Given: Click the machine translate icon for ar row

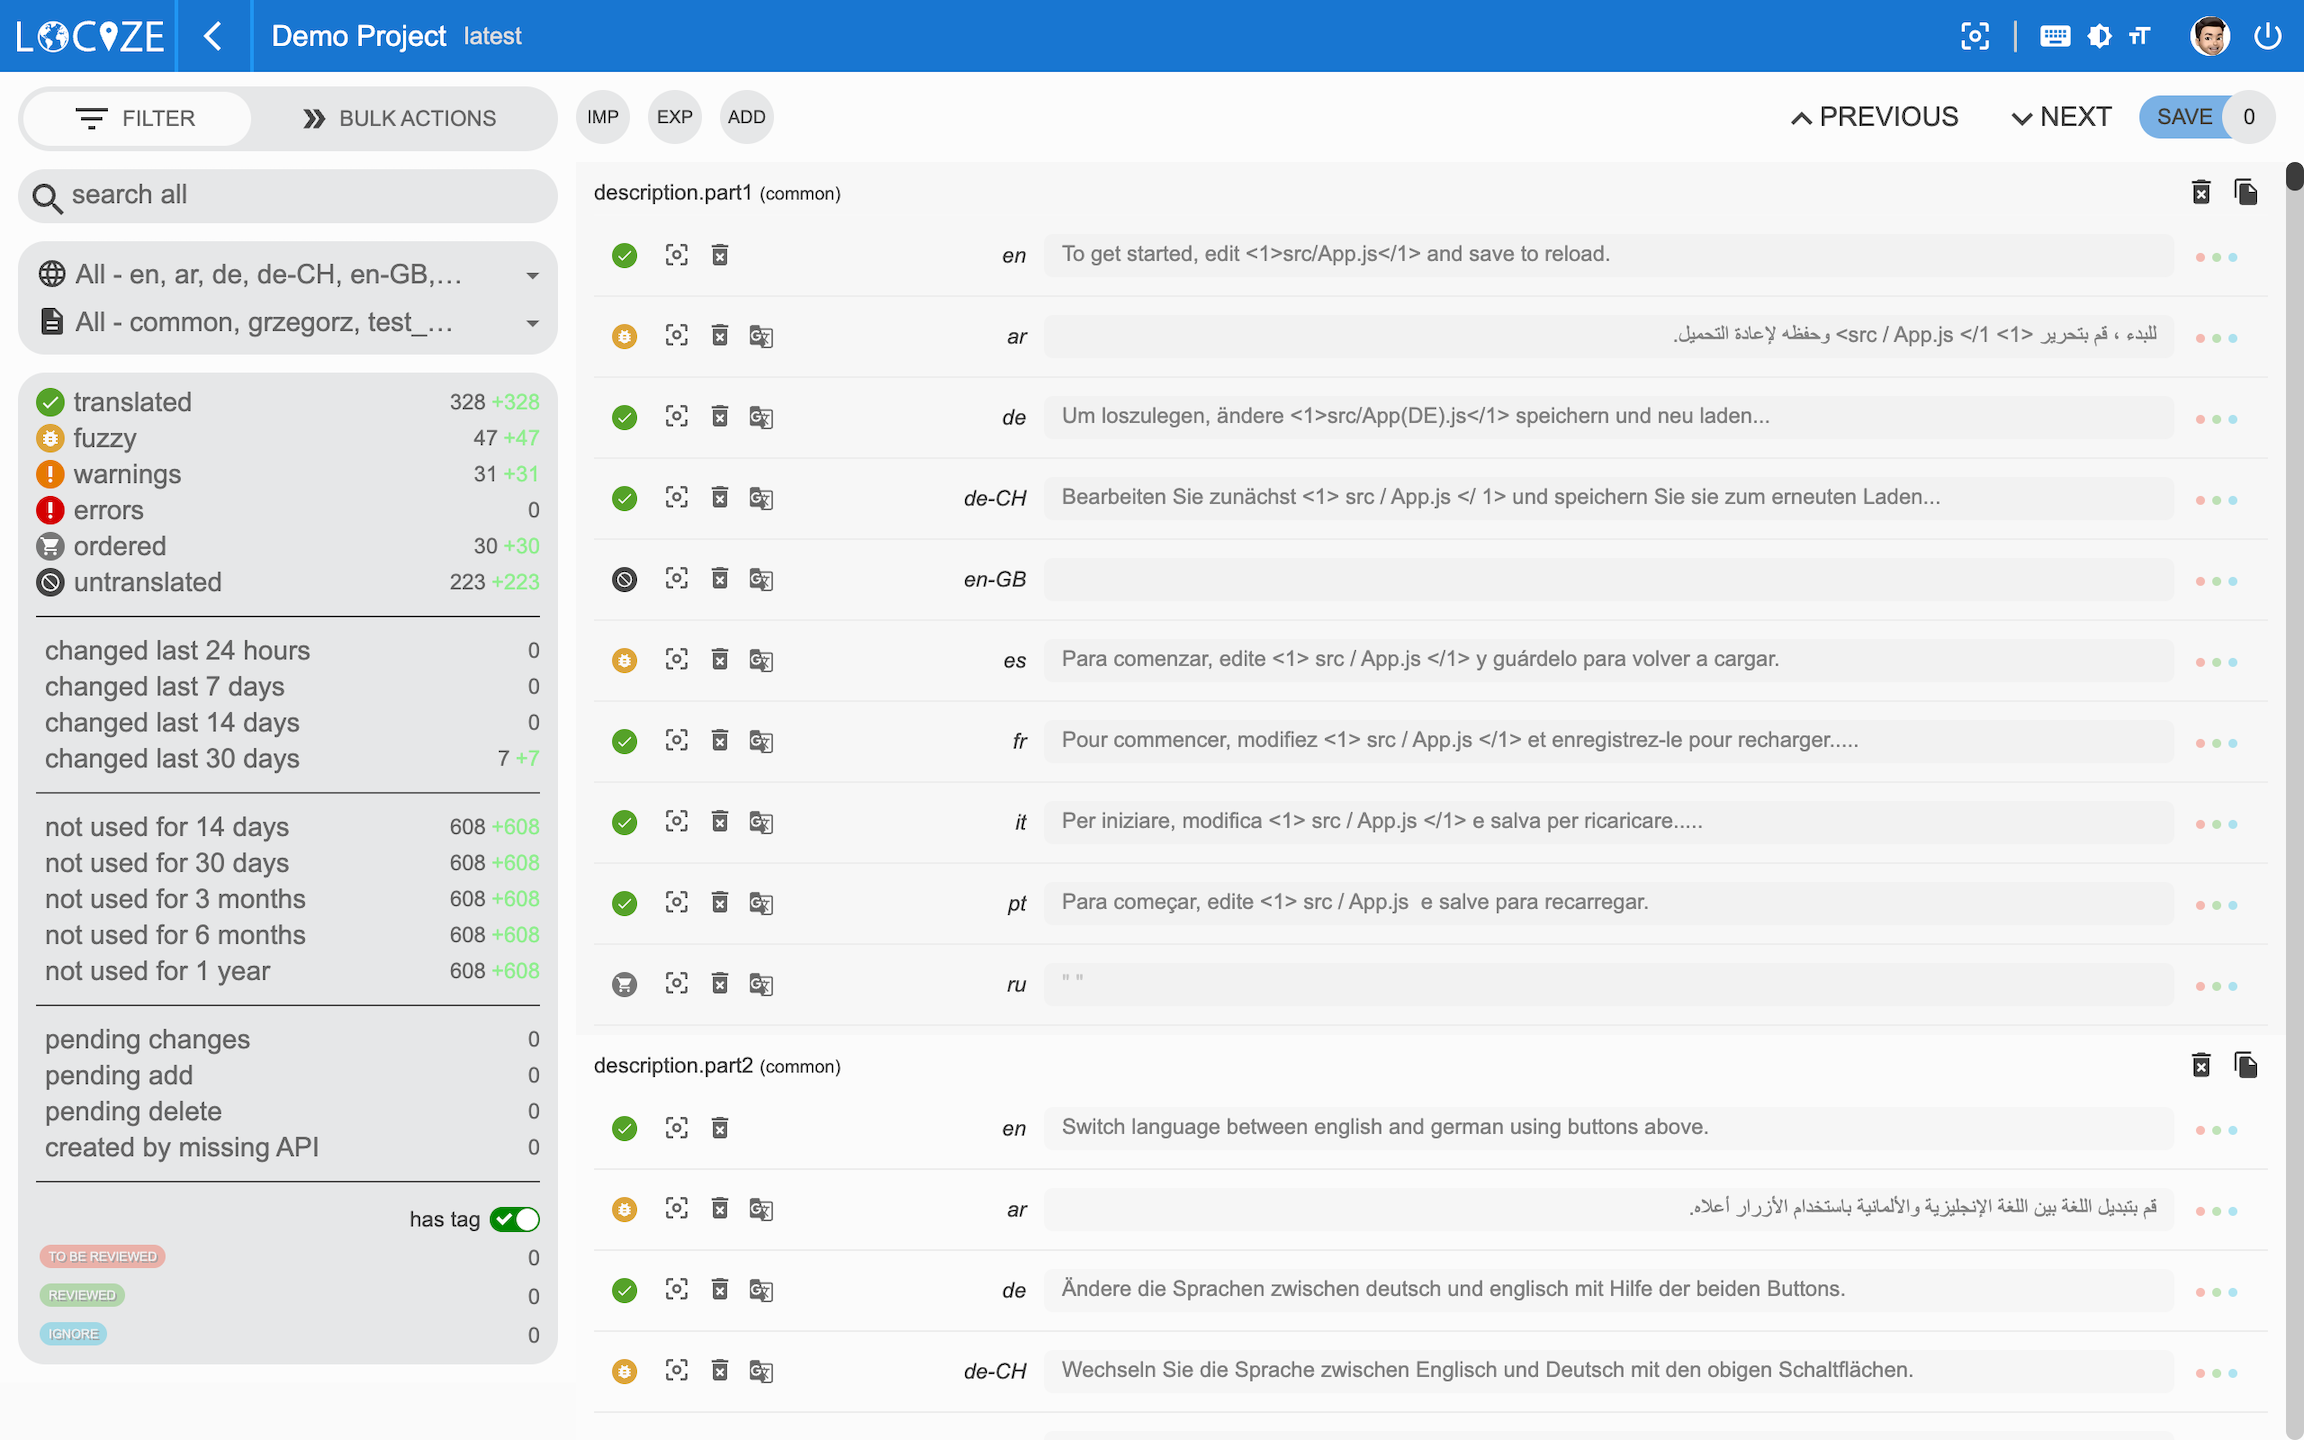Looking at the screenshot, I should pyautogui.click(x=761, y=336).
